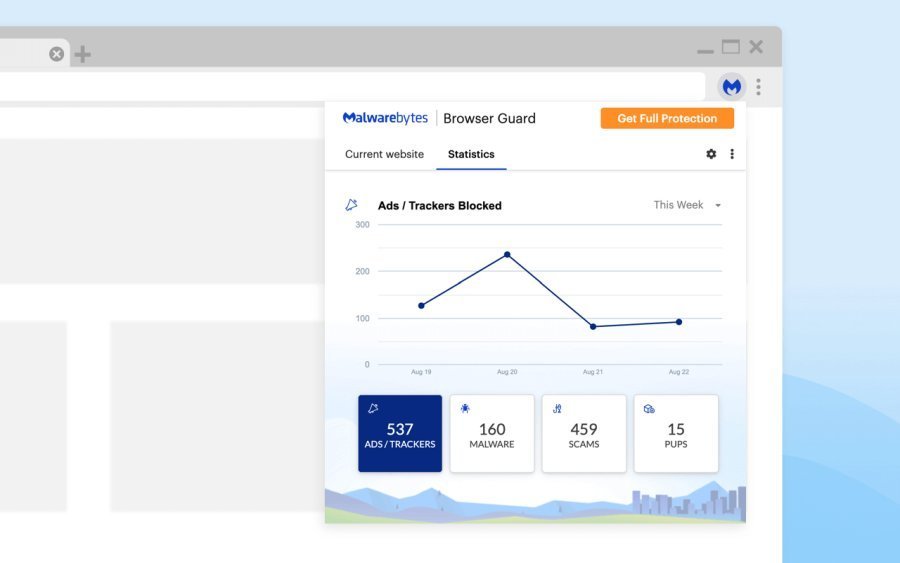This screenshot has width=900, height=563.
Task: Open the browser's vertical dots menu
Action: click(758, 87)
